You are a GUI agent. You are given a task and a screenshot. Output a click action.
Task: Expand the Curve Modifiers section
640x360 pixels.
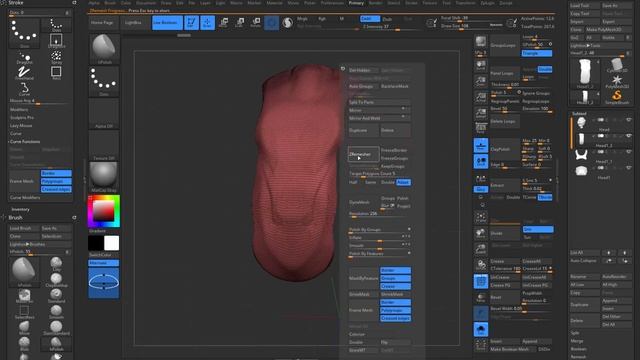pos(25,198)
